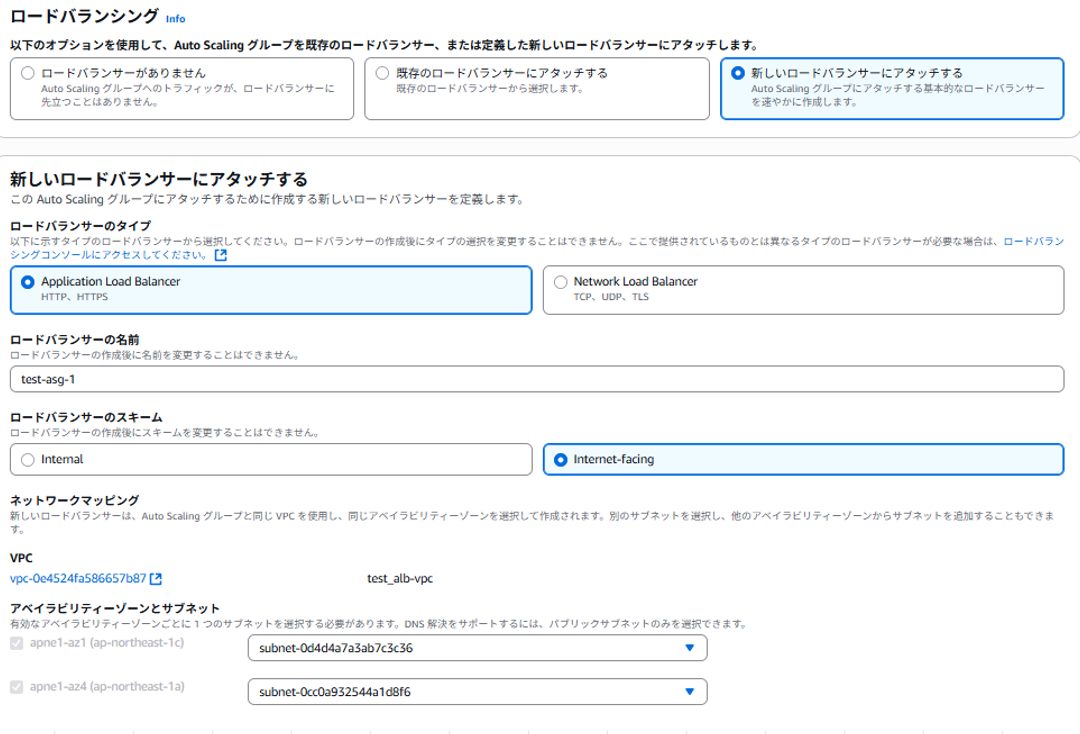This screenshot has height=734, width=1080.
Task: Select Application Load Balancer type
Action: [28, 283]
